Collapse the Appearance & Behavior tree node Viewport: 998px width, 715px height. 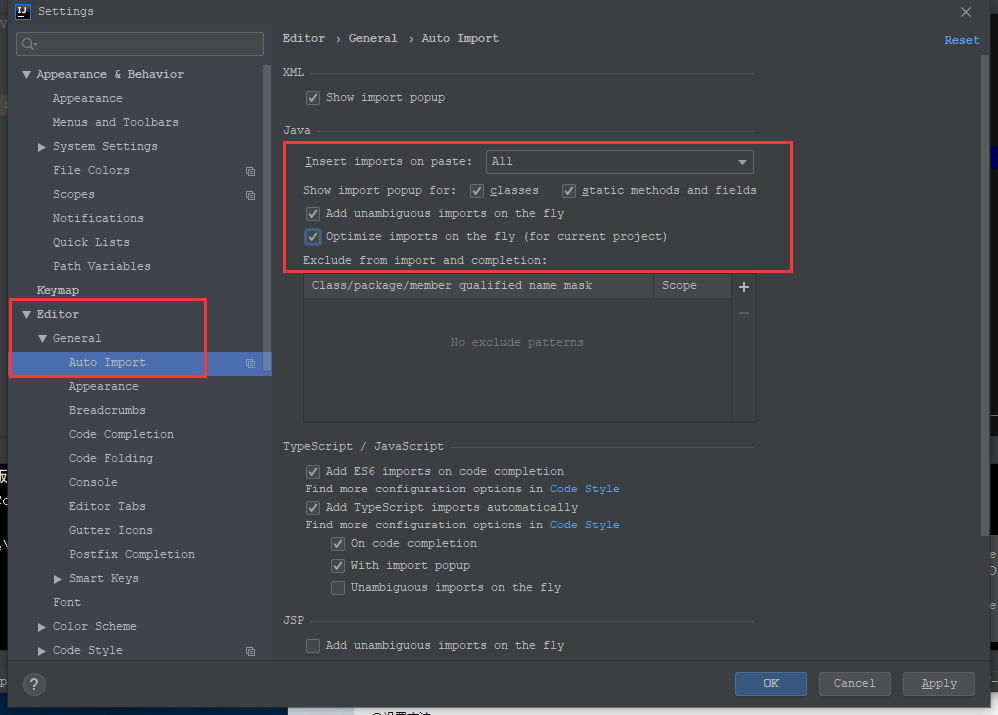[x=26, y=74]
